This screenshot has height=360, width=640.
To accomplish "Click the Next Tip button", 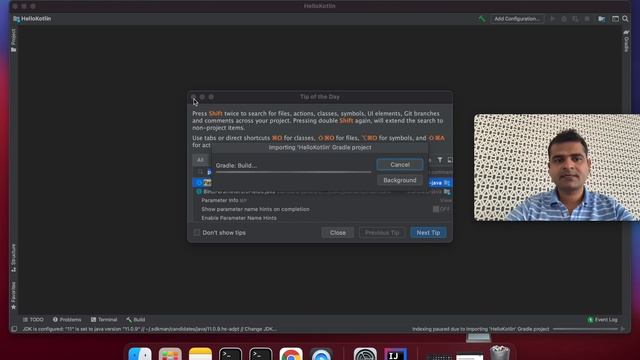I will (x=428, y=233).
